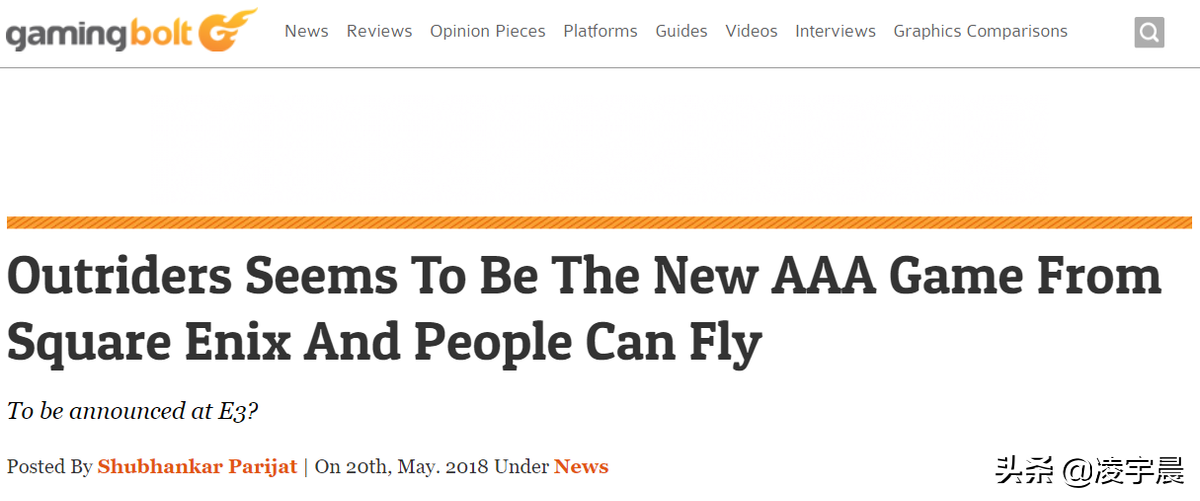Select Guides in the navigation bar
The height and width of the screenshot is (501, 1200).
(x=681, y=31)
